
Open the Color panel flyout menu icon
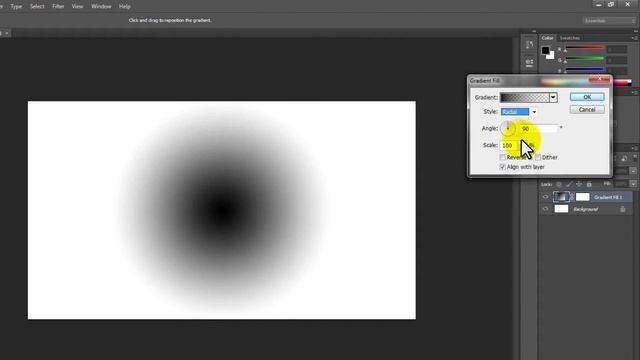pos(634,38)
